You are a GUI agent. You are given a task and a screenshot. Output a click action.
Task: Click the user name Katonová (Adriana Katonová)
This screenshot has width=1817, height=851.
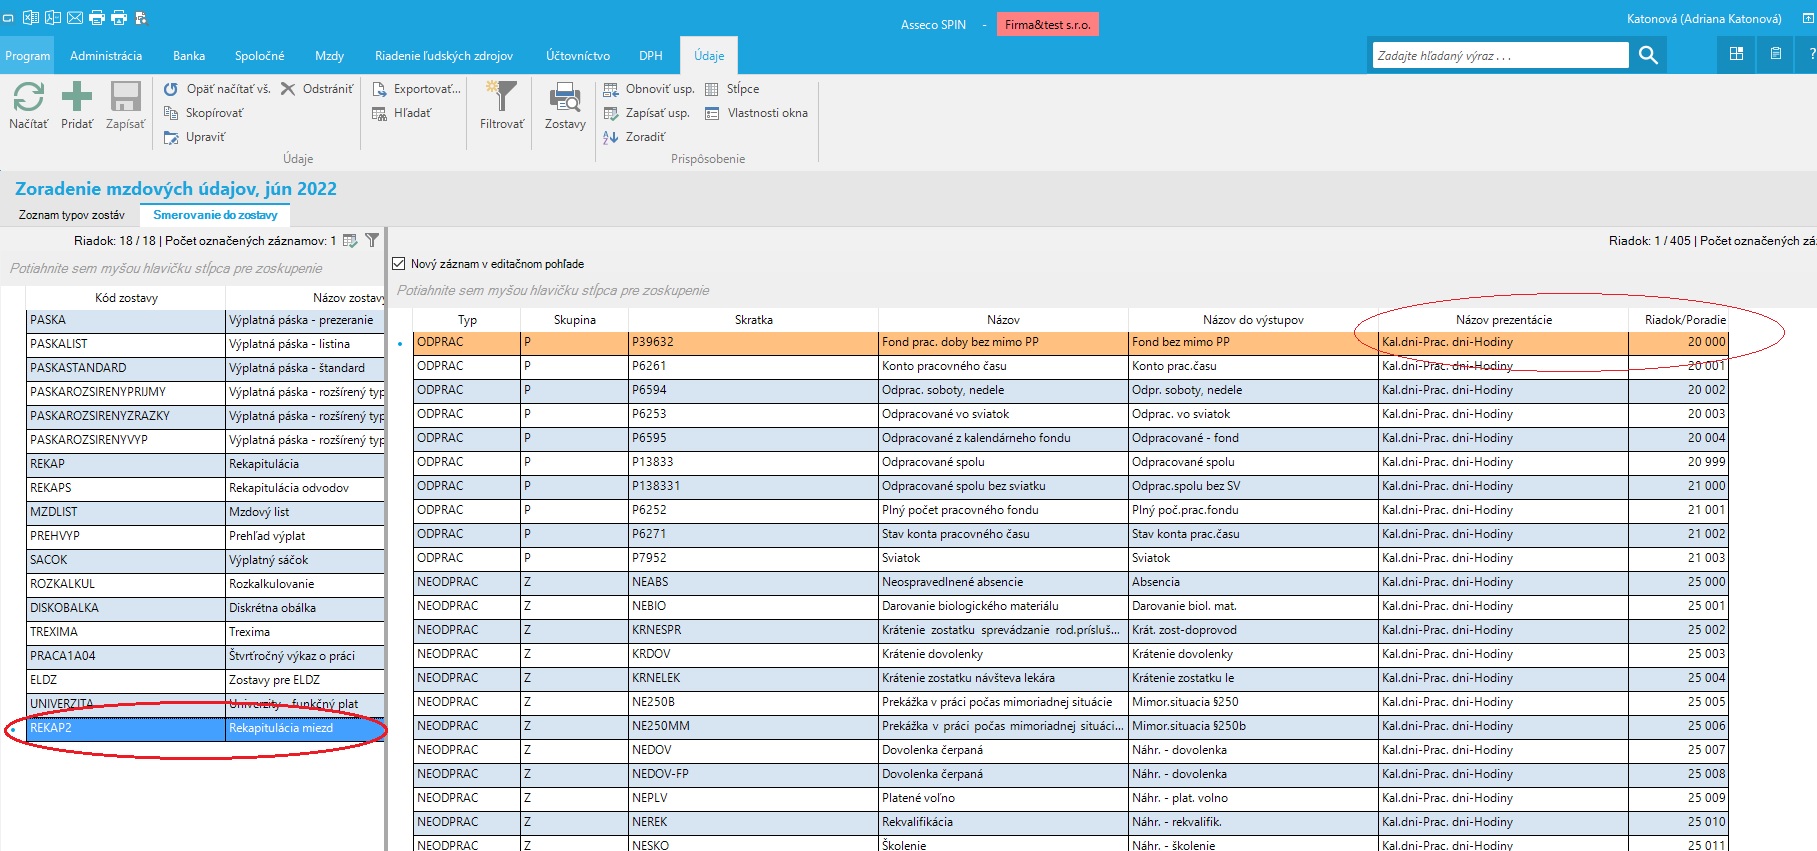pos(1704,19)
